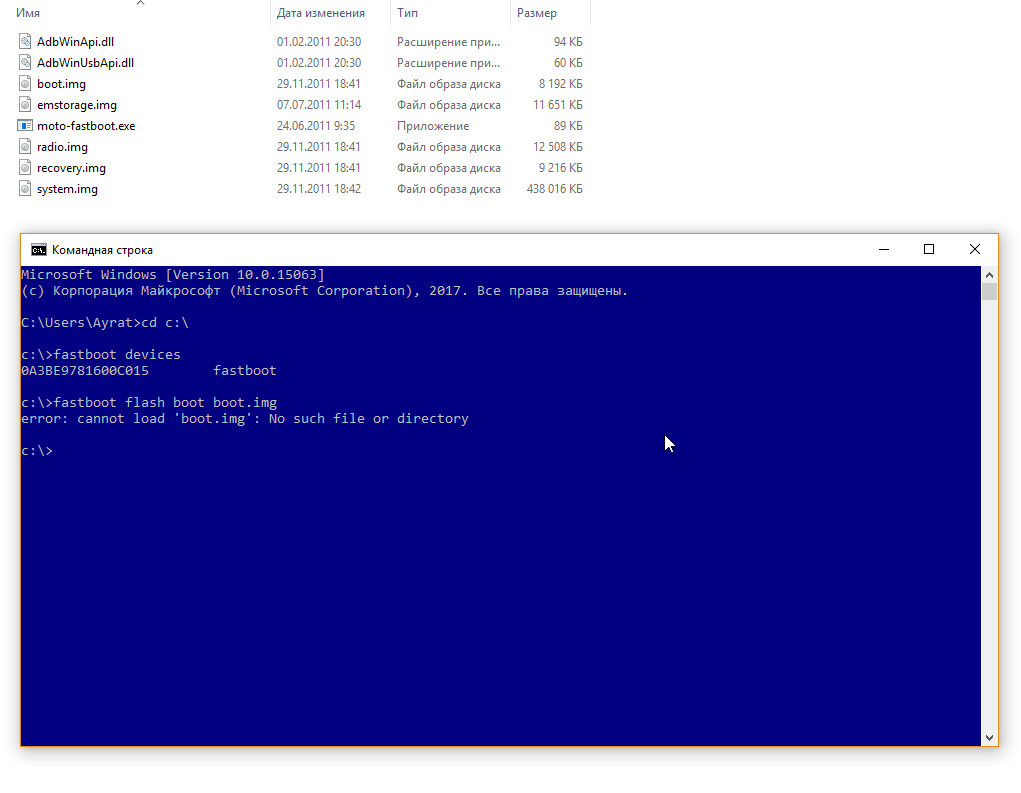1021x793 pixels.
Task: Click the last c:\> prompt line
Action: (36, 451)
